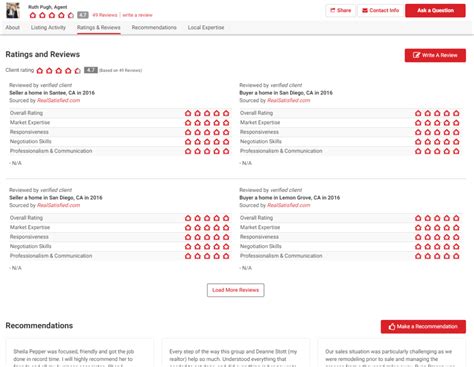Open Contact Info
This screenshot has width=474, height=367.
pos(380,10)
